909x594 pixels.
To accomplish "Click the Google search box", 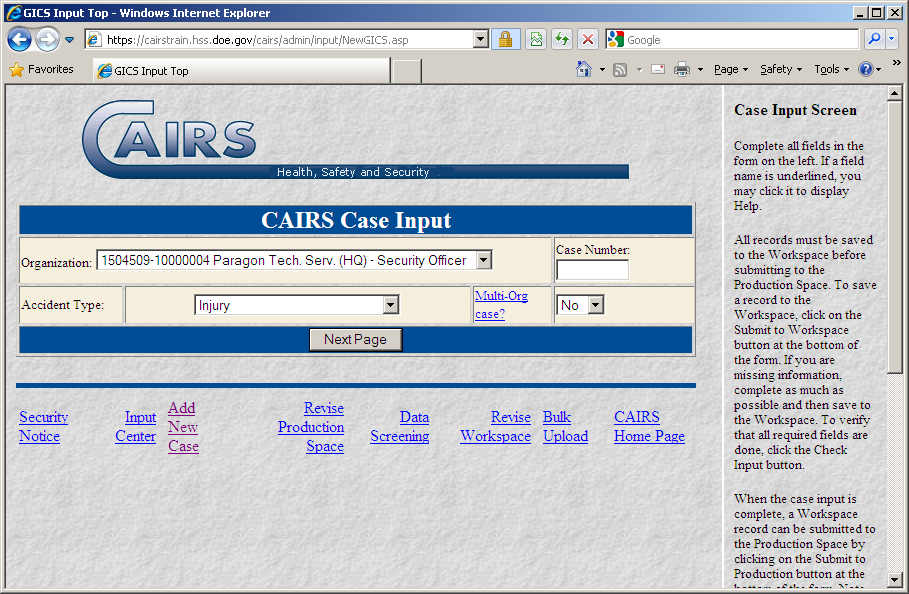I will tap(732, 40).
